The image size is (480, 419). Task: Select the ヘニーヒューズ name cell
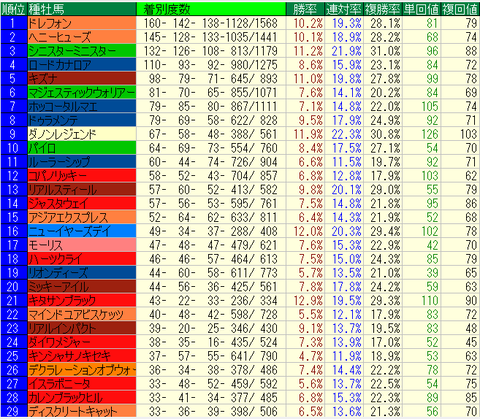82,37
